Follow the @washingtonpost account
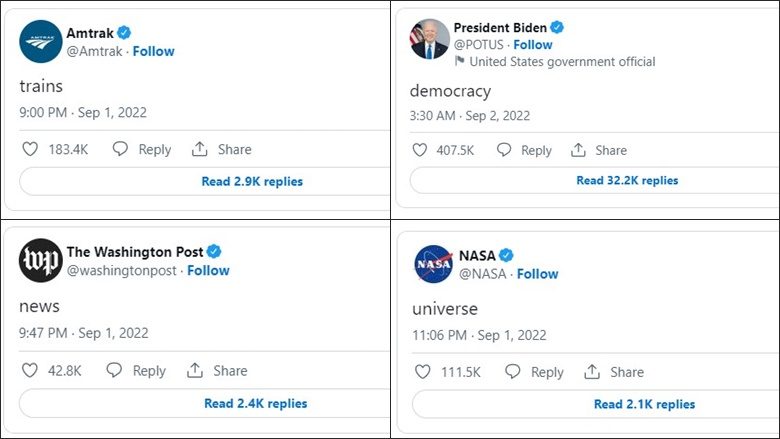Screen dimensions: 780x439 point(208,270)
